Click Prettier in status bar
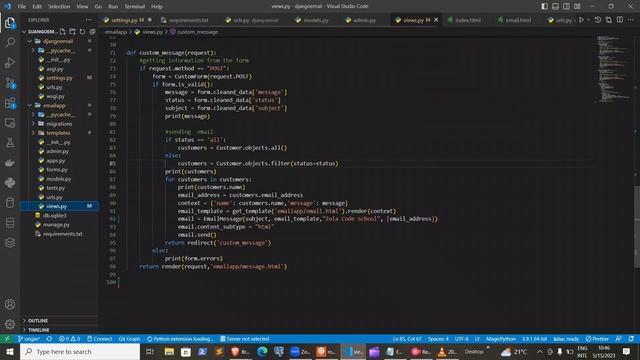The image size is (640, 360). click(x=597, y=339)
